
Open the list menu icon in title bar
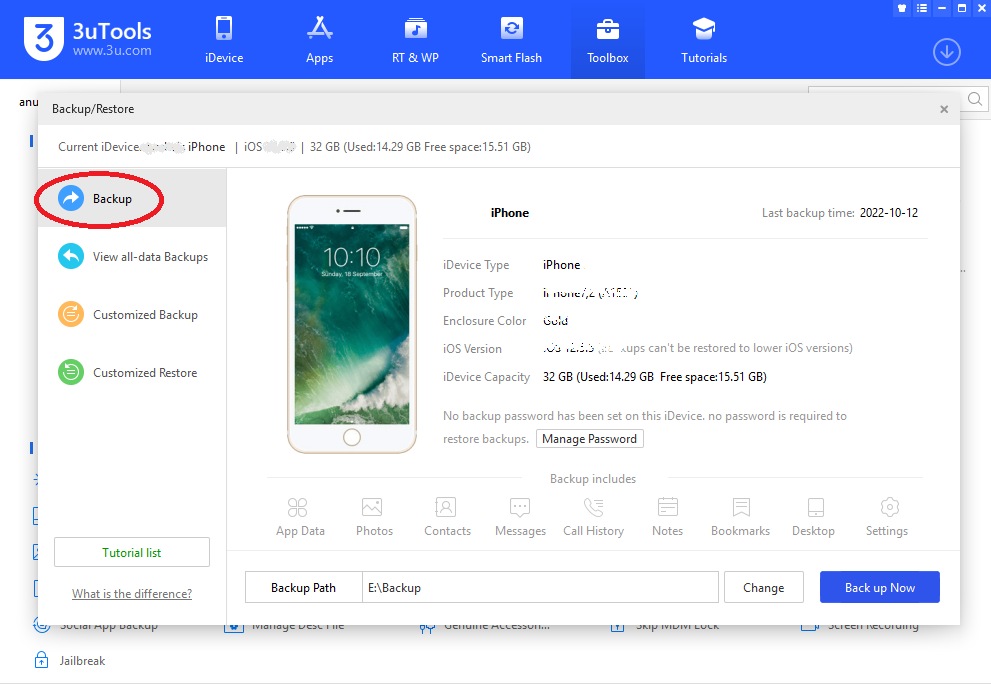pos(922,8)
